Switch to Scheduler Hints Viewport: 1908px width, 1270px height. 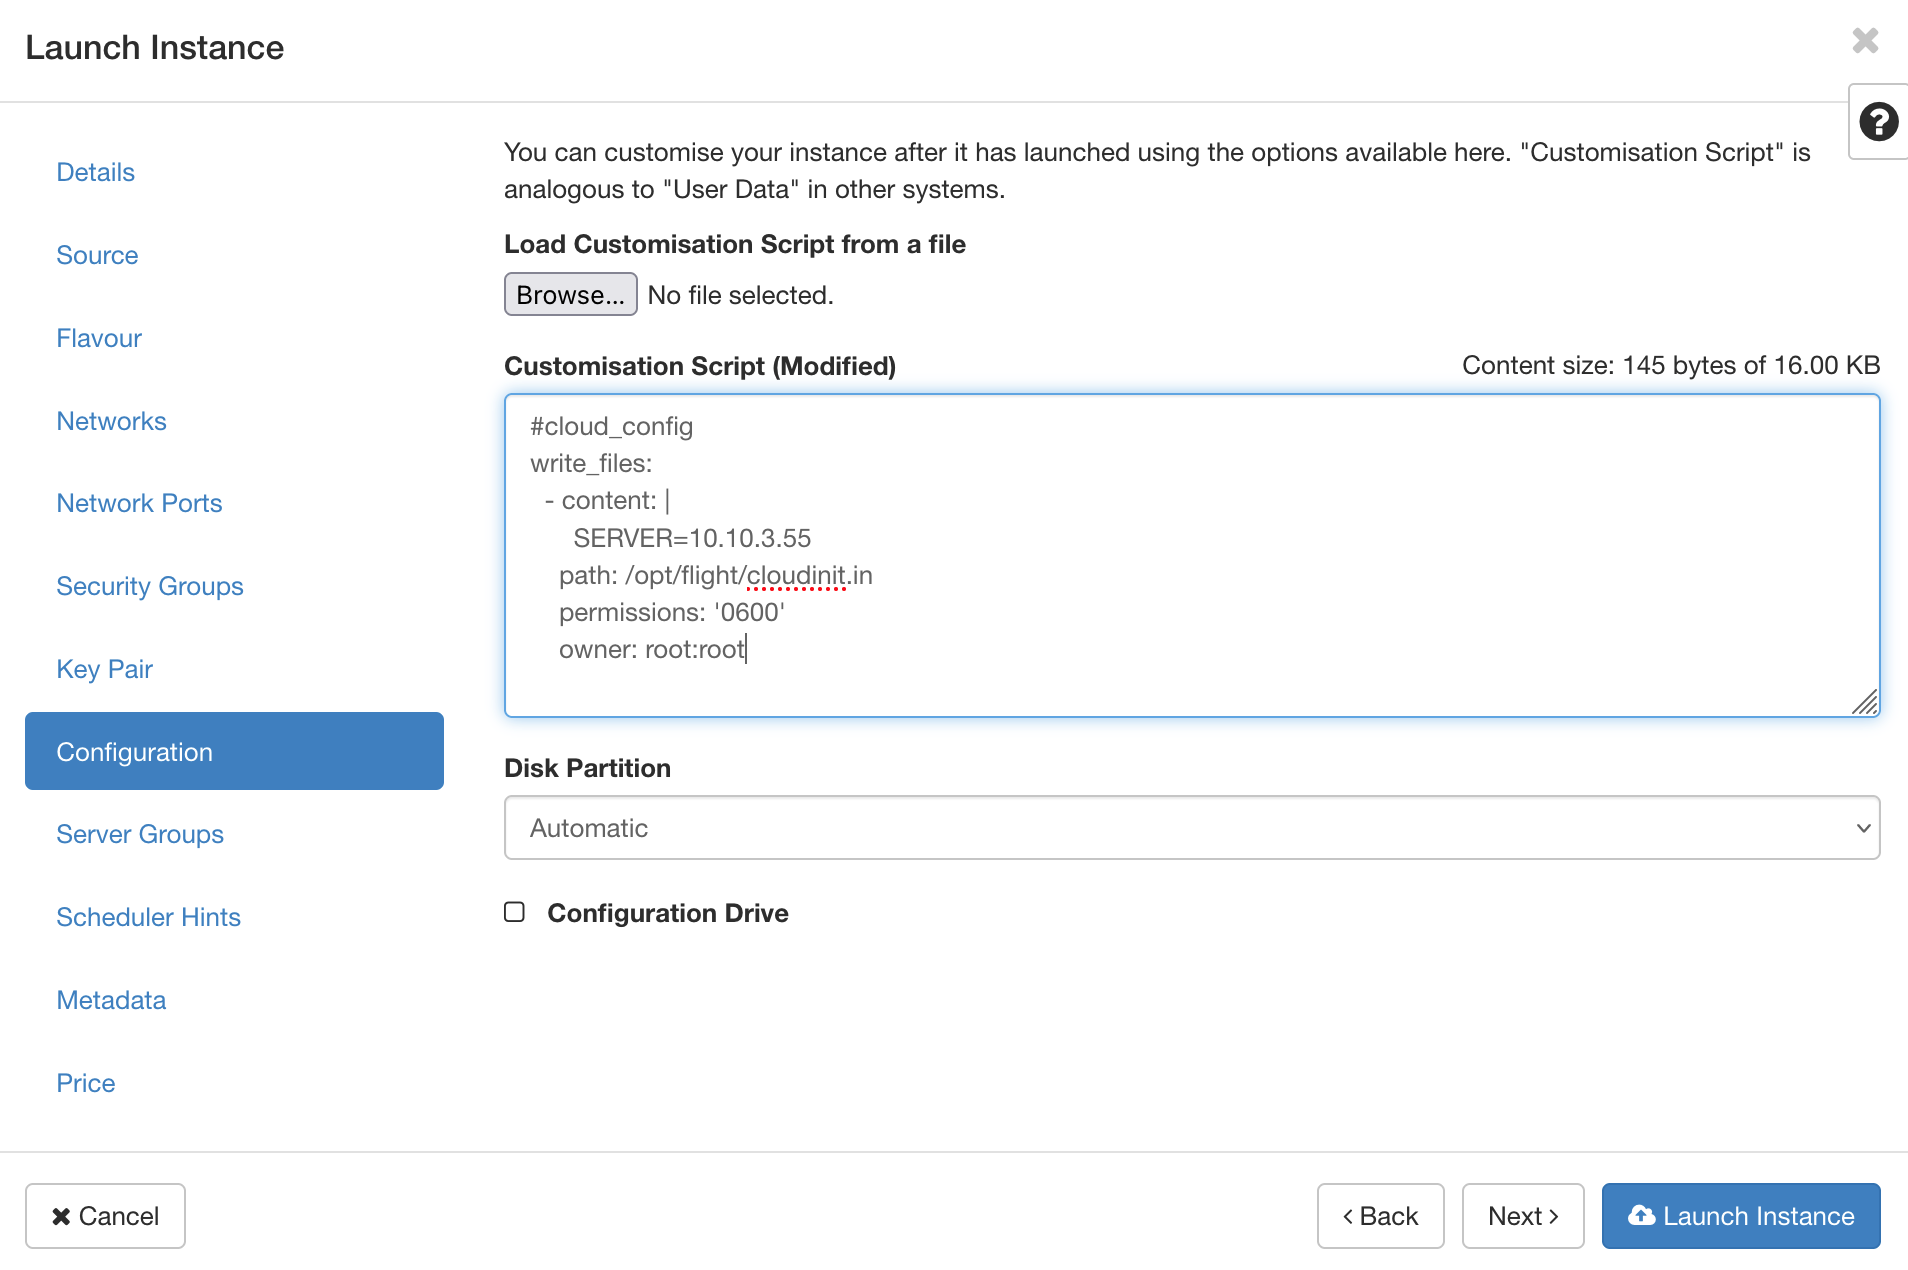148,917
